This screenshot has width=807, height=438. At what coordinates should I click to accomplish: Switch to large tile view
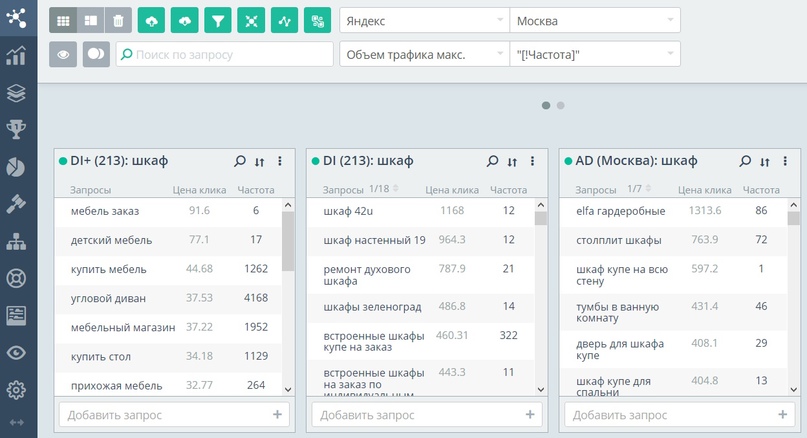tap(91, 21)
